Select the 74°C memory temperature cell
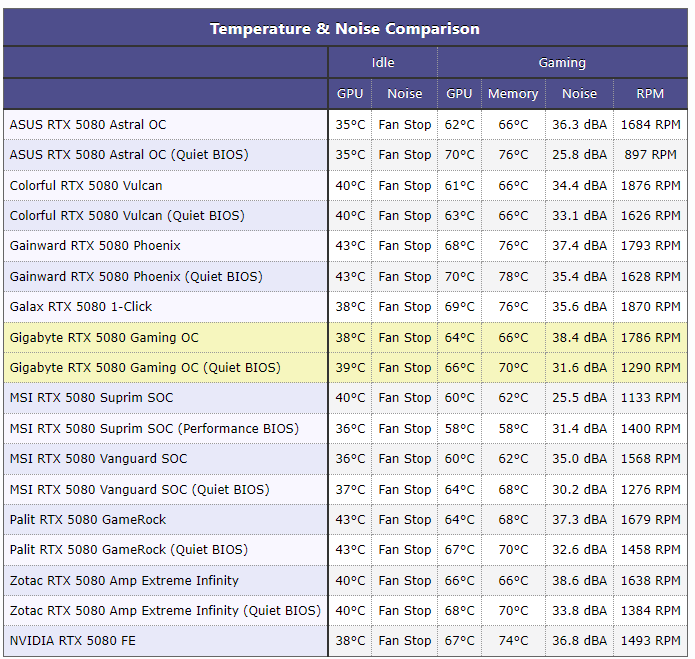 tap(513, 641)
